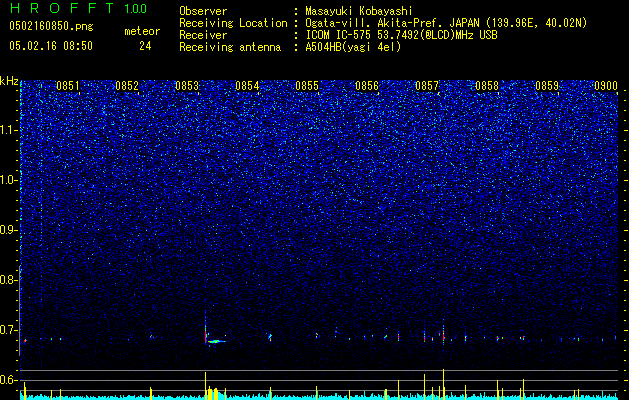
Task: Click the 0856 time marker
Action: (367, 86)
